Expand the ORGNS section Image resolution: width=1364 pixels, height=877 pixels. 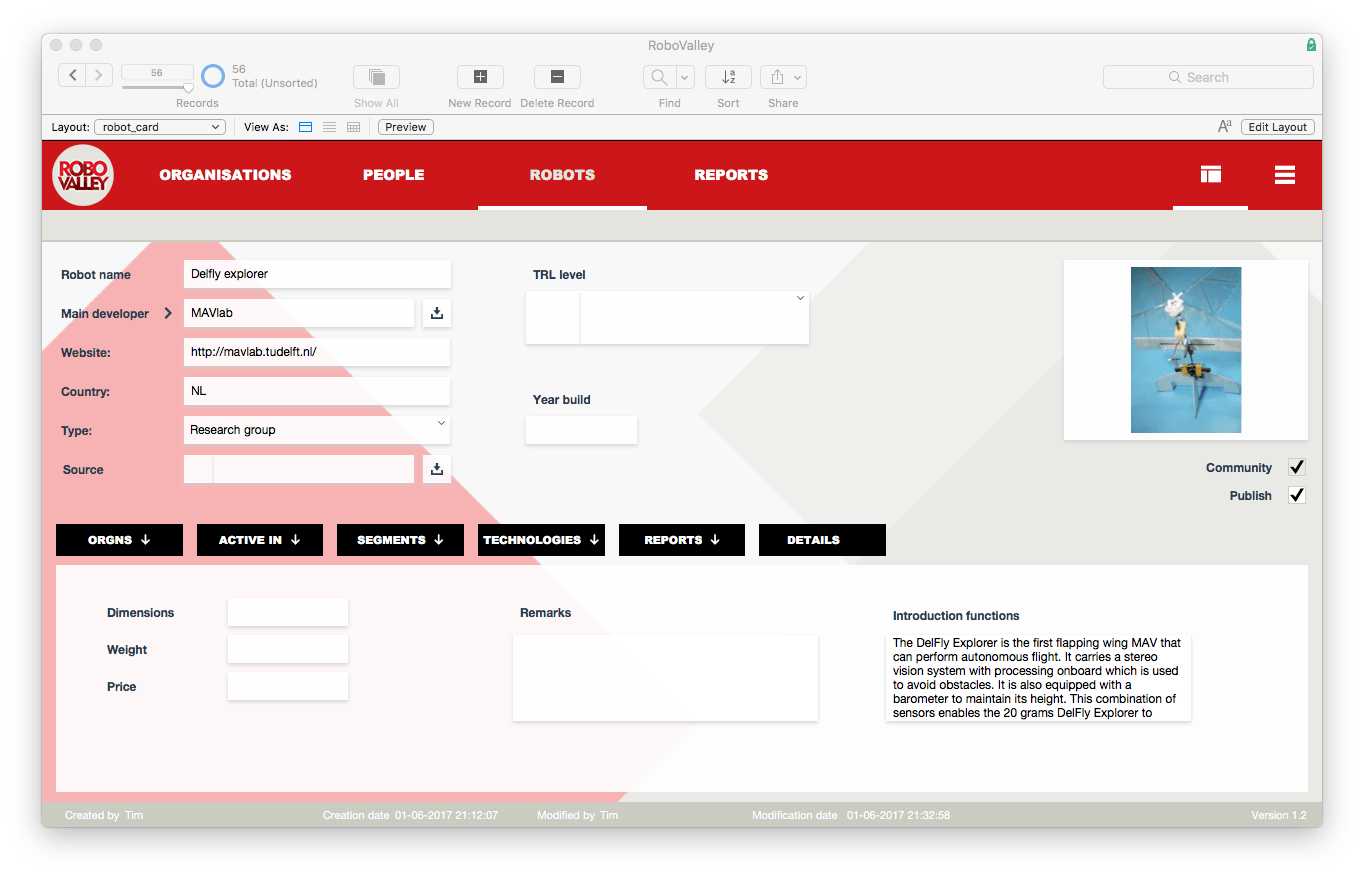click(x=119, y=540)
